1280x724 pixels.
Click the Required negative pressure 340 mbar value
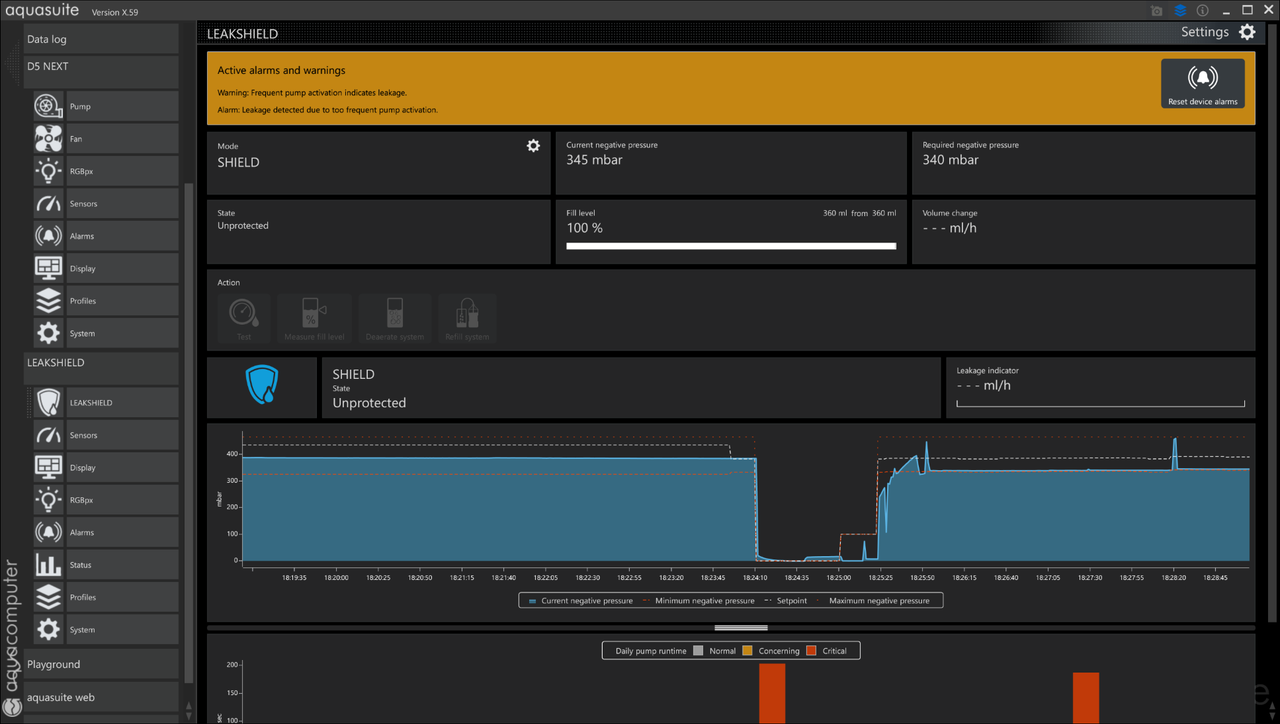pos(950,160)
